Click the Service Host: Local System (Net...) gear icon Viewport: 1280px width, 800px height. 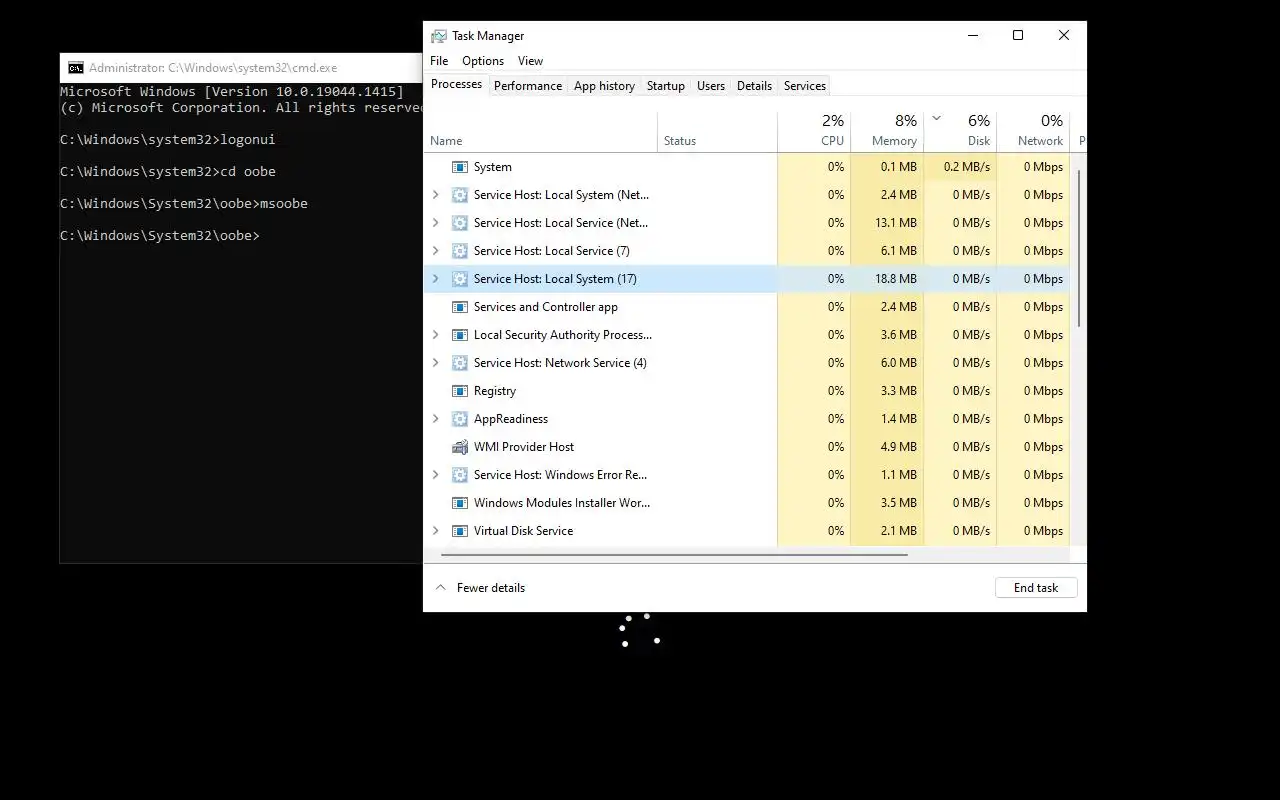click(460, 195)
